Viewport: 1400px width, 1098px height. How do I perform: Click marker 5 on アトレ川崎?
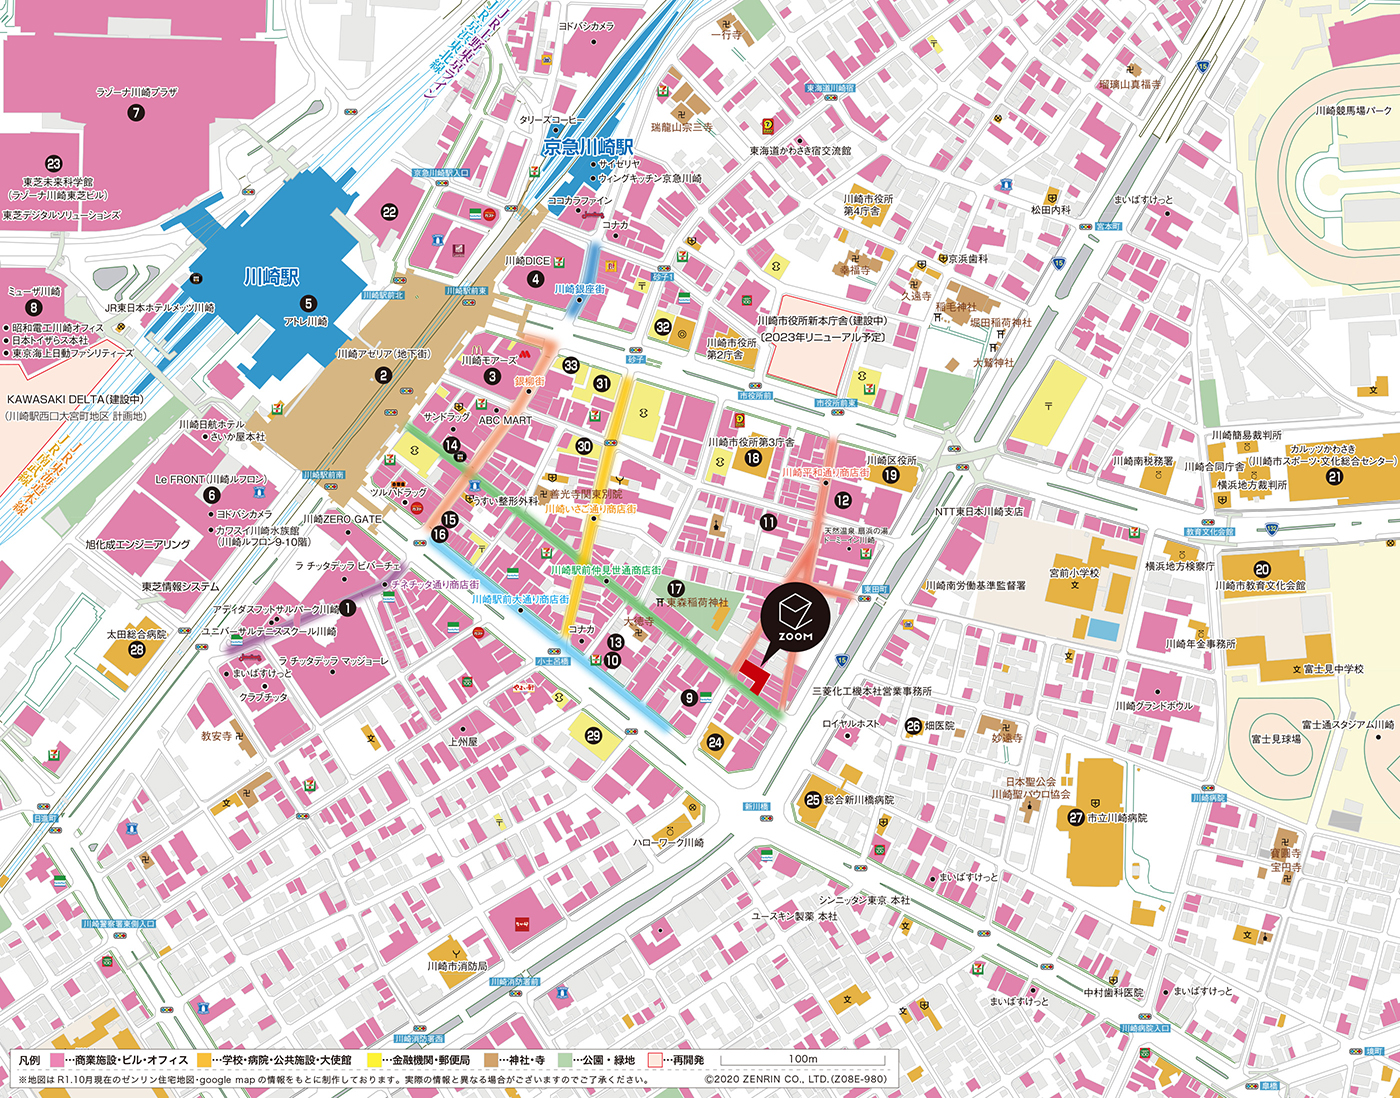308,303
